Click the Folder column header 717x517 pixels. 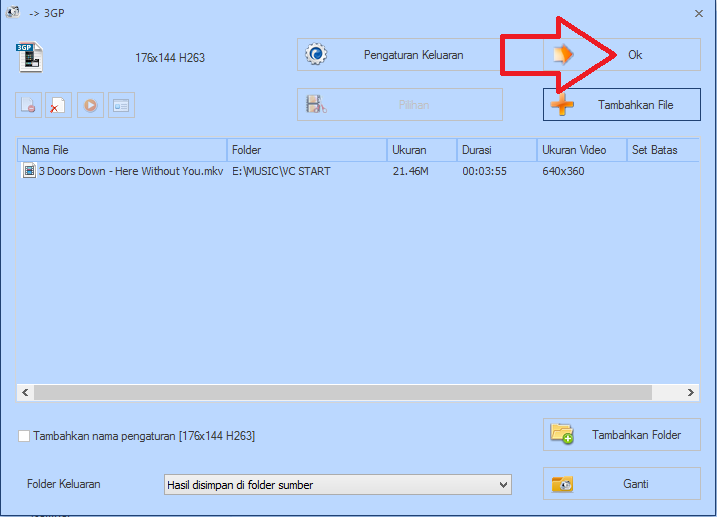coord(307,150)
